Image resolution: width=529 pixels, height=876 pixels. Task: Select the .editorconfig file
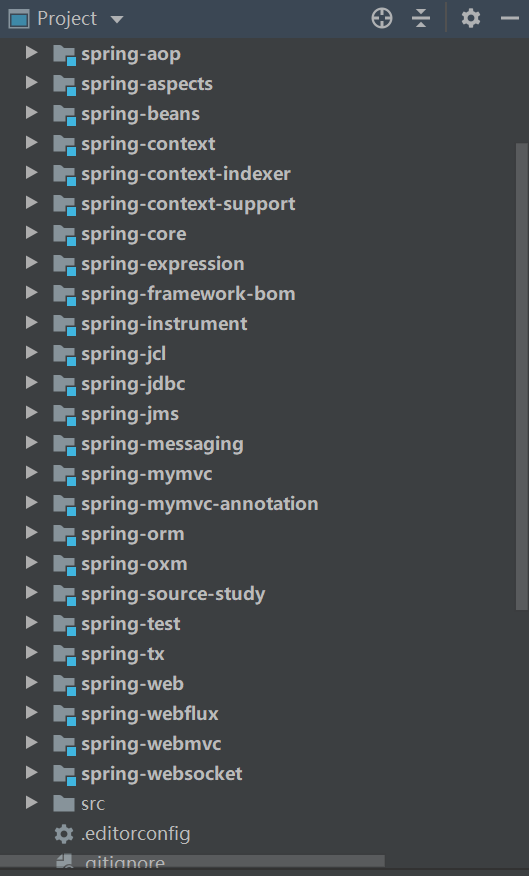pyautogui.click(x=136, y=834)
